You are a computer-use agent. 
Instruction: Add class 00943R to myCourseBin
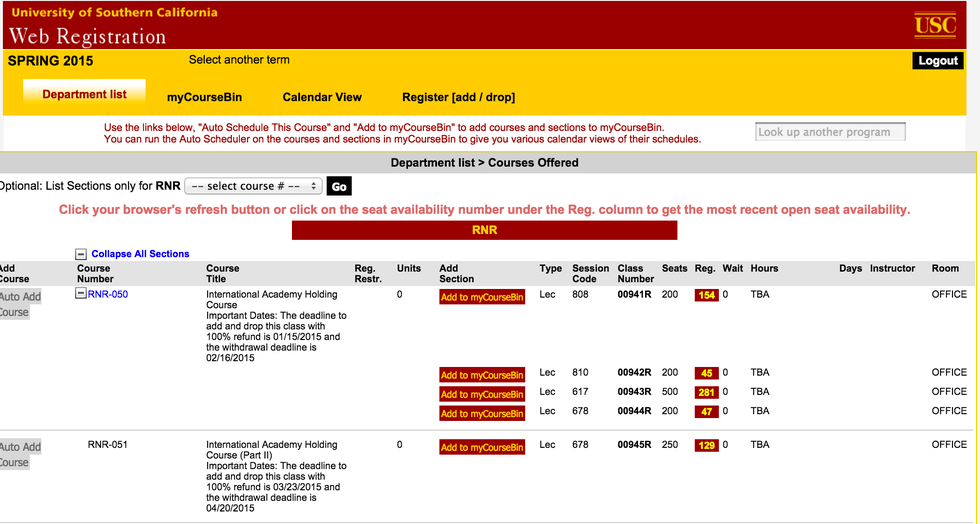482,394
